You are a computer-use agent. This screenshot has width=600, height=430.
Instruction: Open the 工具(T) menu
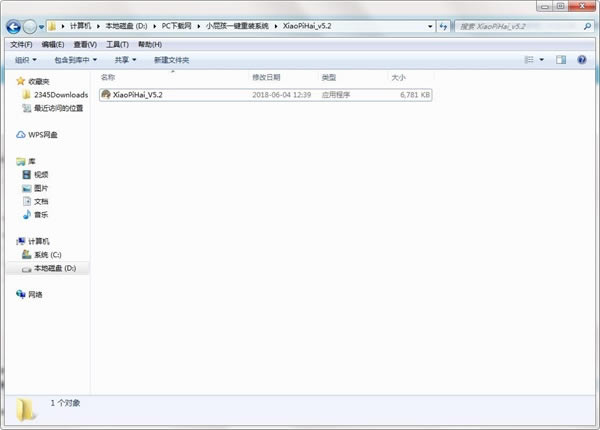point(117,45)
